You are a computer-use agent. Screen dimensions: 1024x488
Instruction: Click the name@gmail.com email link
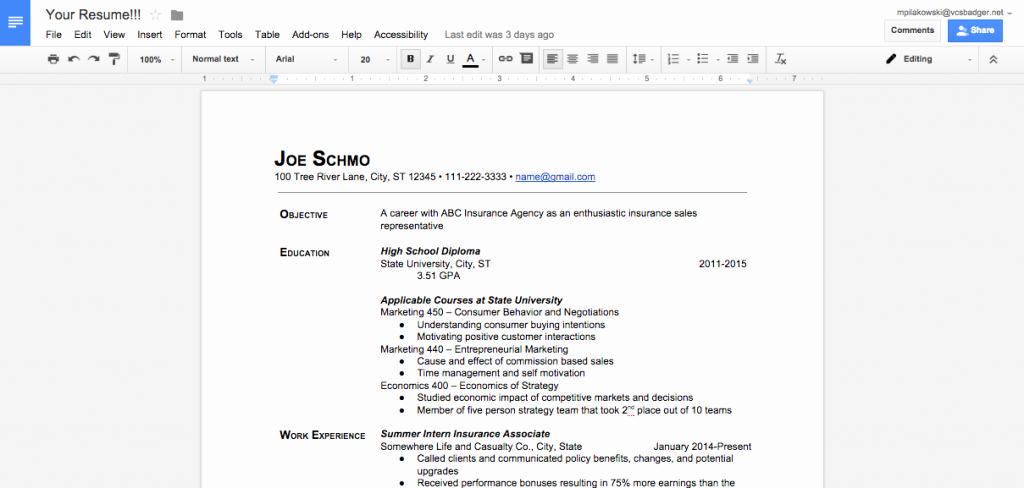point(555,176)
